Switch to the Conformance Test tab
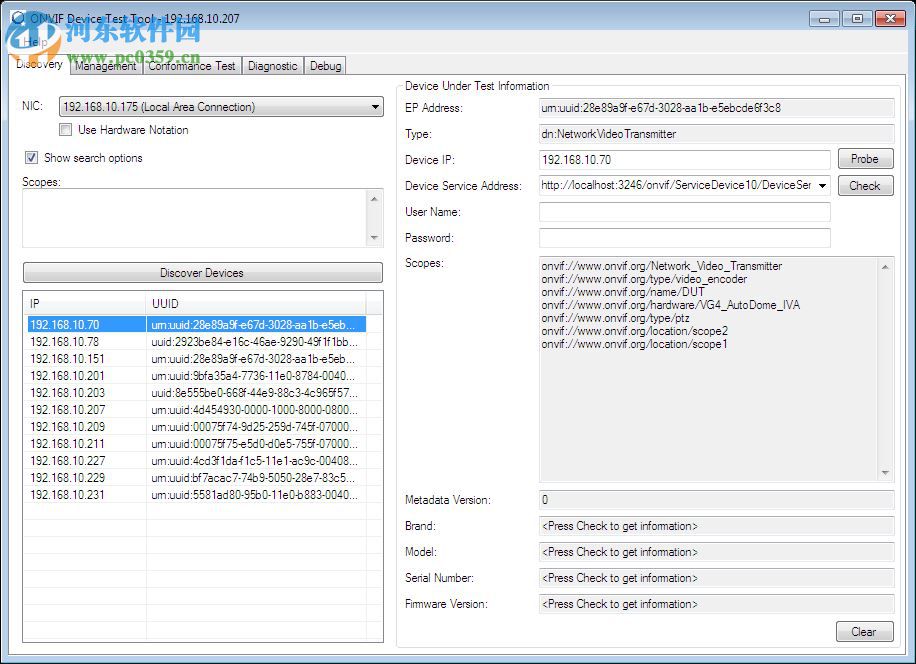The image size is (916, 664). click(x=192, y=66)
